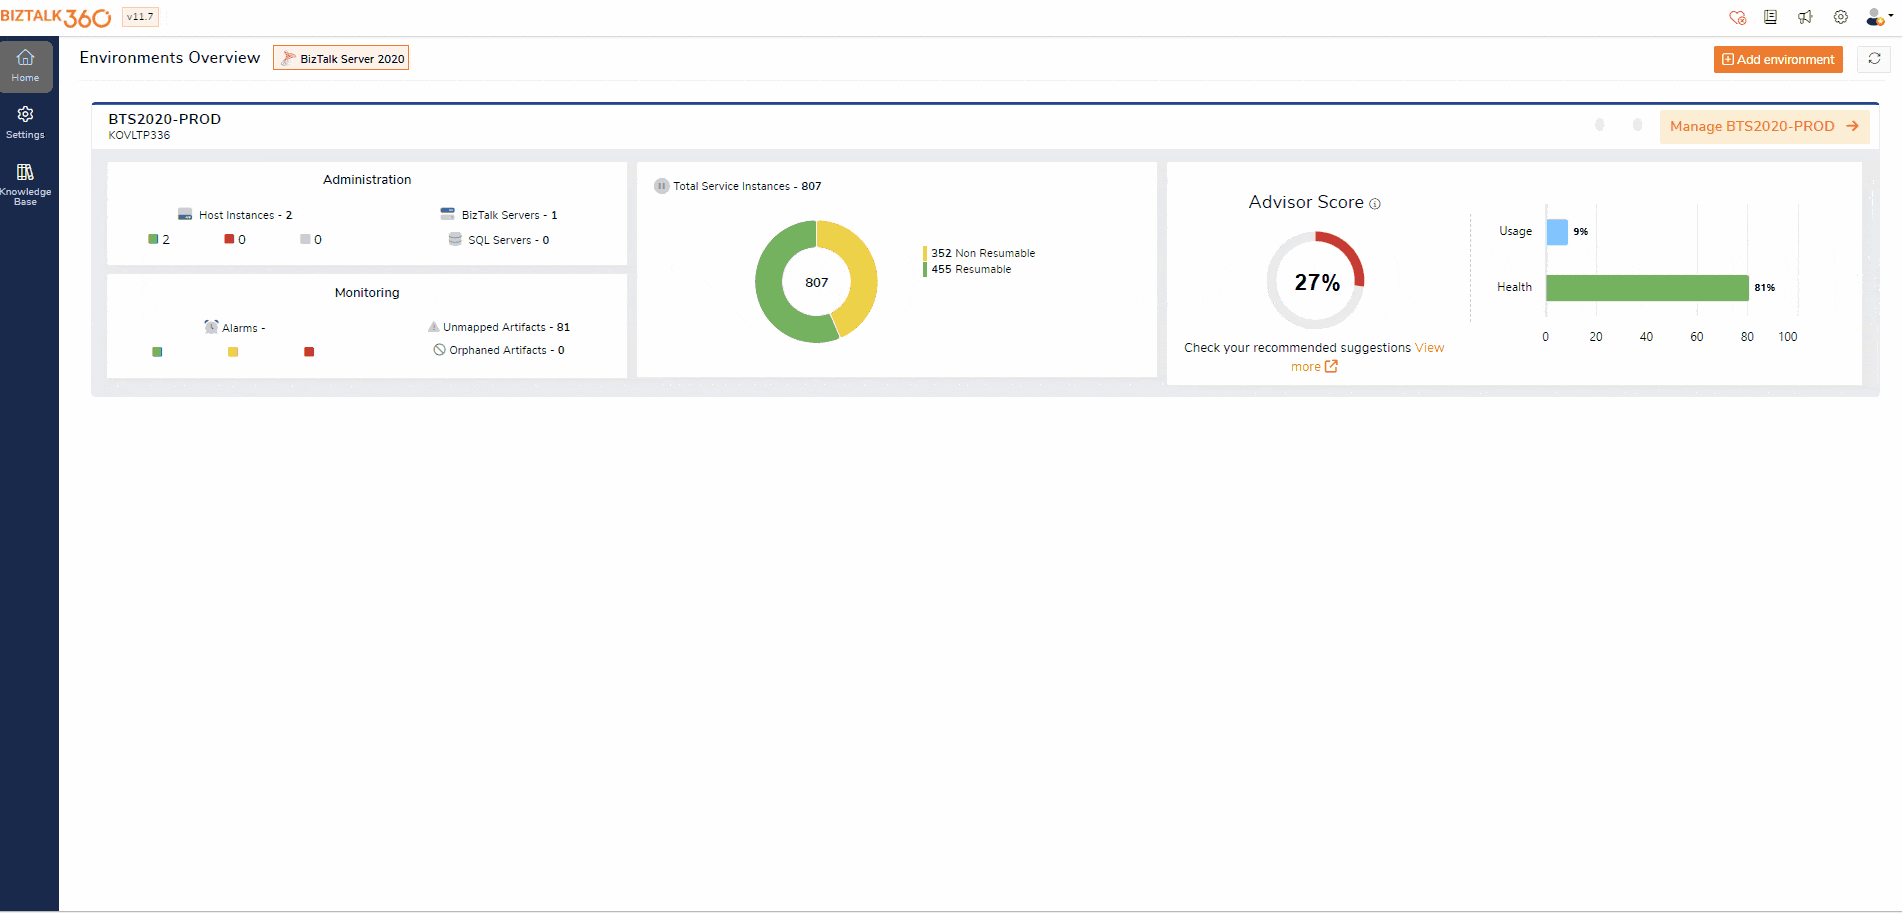This screenshot has height=913, width=1902.
Task: Click the pause icon beside Total Service Instances
Action: pos(661,186)
